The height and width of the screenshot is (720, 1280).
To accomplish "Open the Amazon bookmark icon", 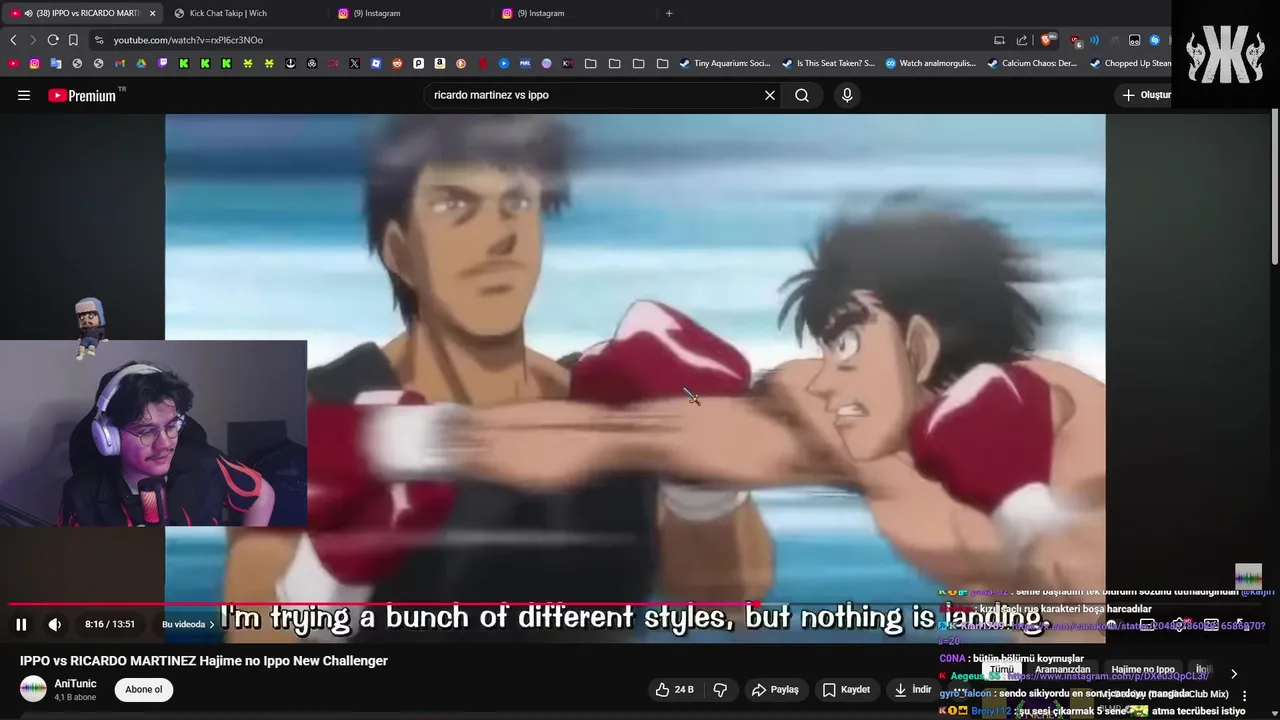I will (439, 63).
